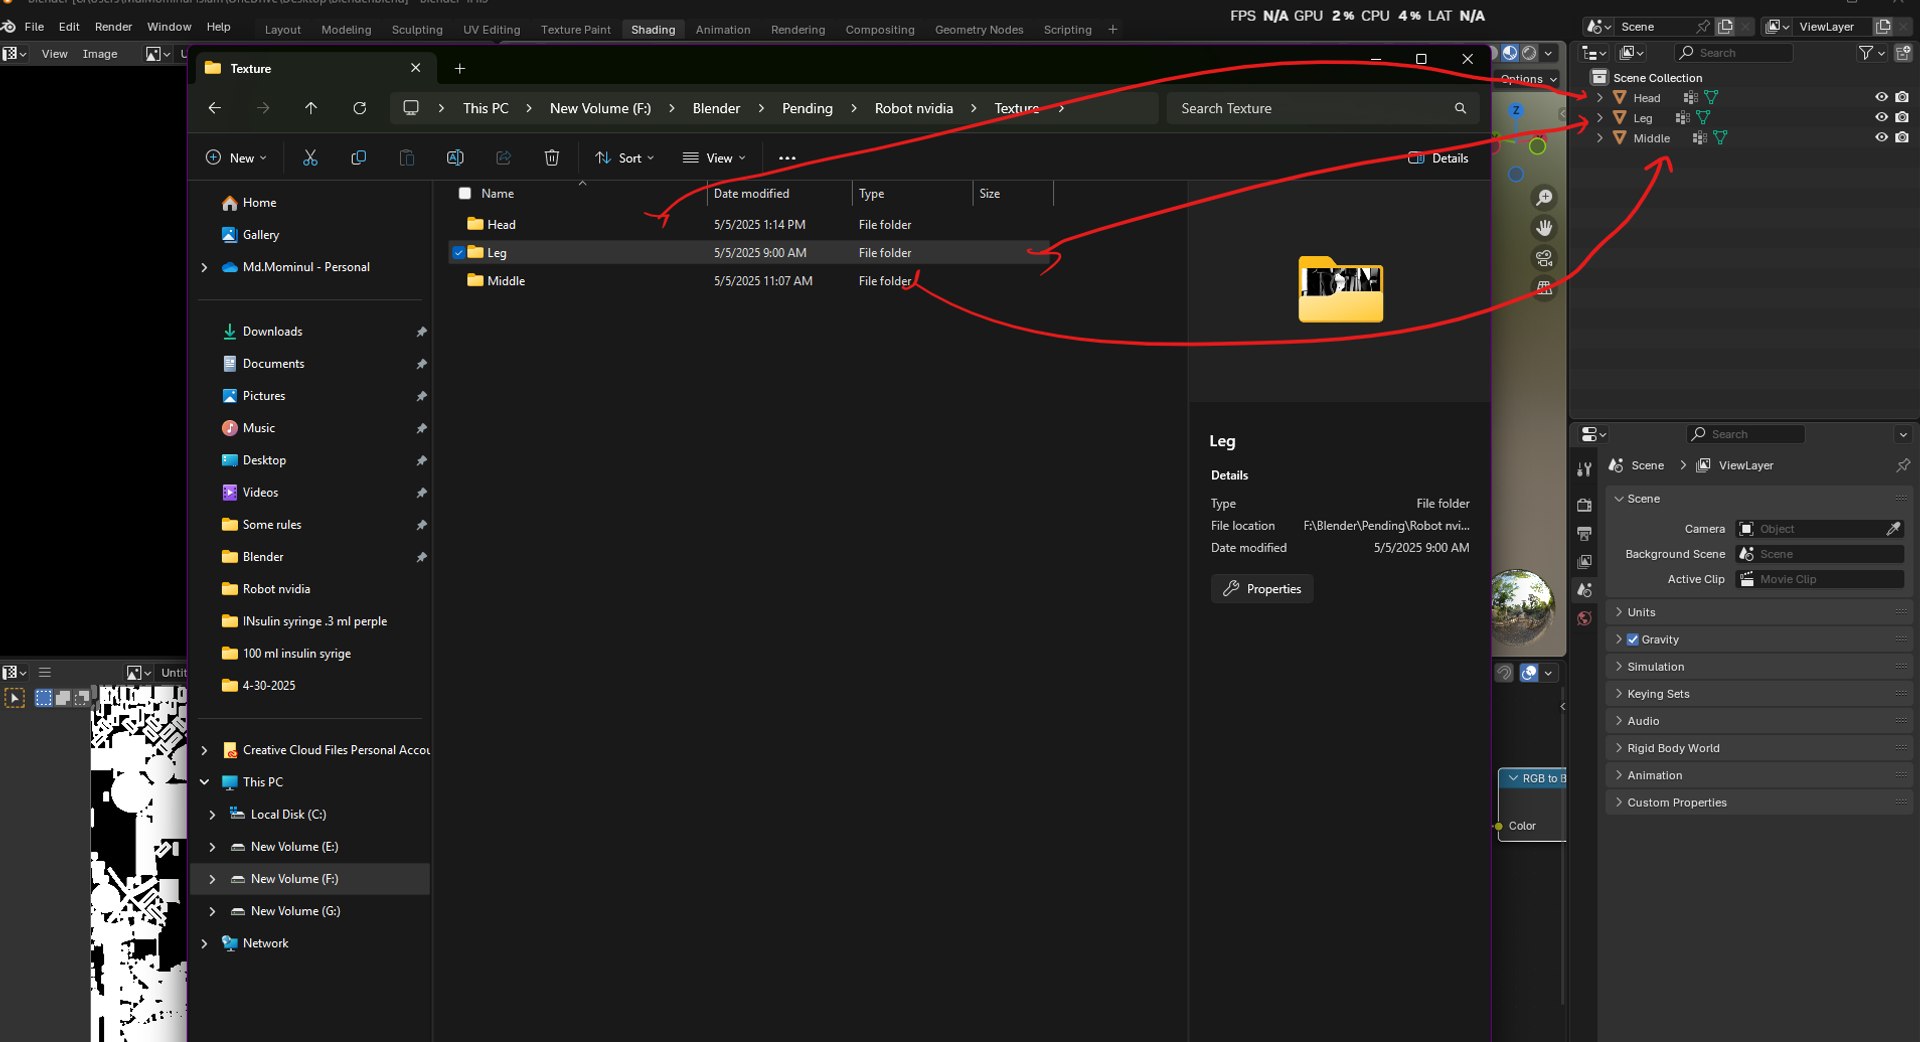Click the eyedropper next to Camera field
The width and height of the screenshot is (1920, 1042).
click(x=1893, y=528)
